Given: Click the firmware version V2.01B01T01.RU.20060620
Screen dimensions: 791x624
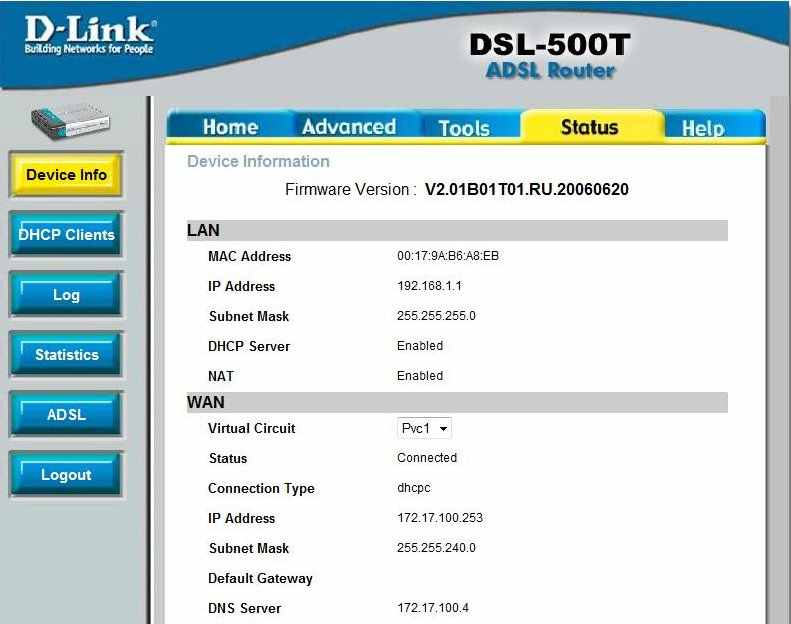Looking at the screenshot, I should tap(527, 189).
